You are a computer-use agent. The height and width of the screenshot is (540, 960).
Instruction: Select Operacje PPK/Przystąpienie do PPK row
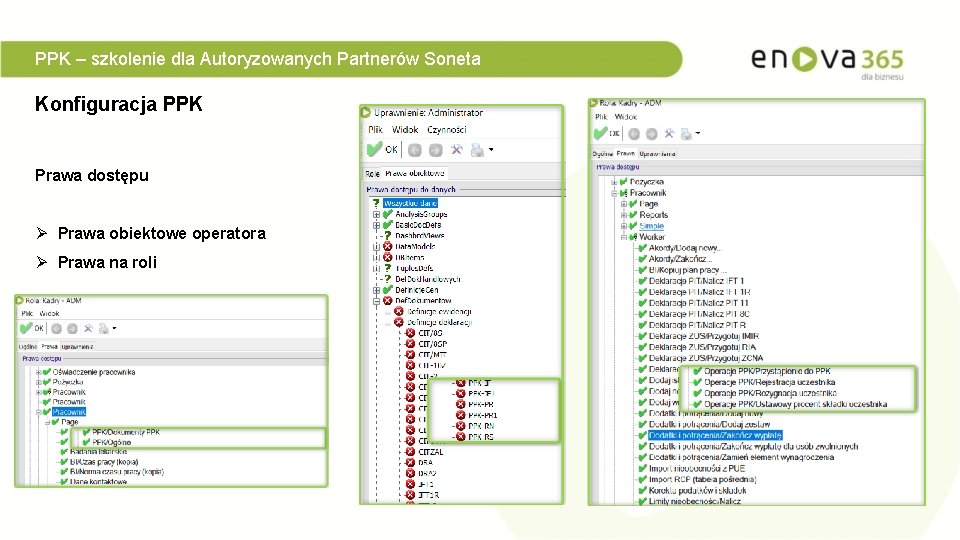pos(767,371)
